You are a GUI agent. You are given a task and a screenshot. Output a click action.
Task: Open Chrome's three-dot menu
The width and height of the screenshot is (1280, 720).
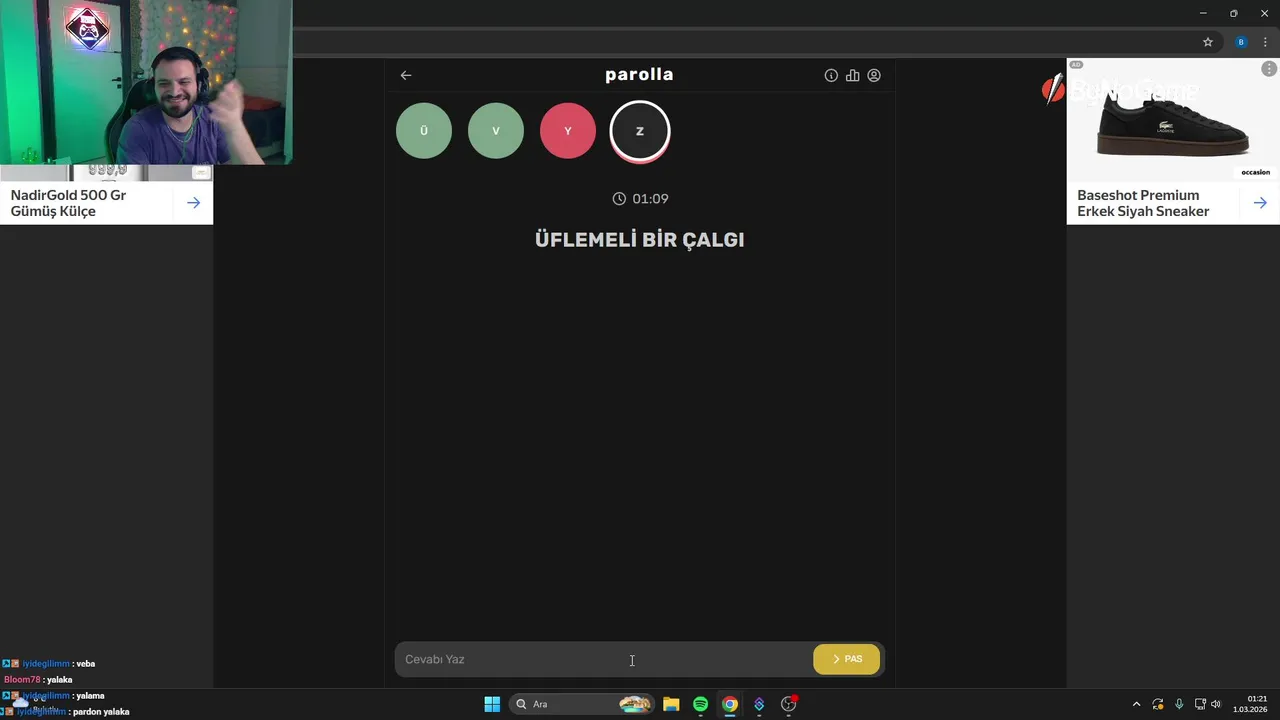pyautogui.click(x=1265, y=42)
